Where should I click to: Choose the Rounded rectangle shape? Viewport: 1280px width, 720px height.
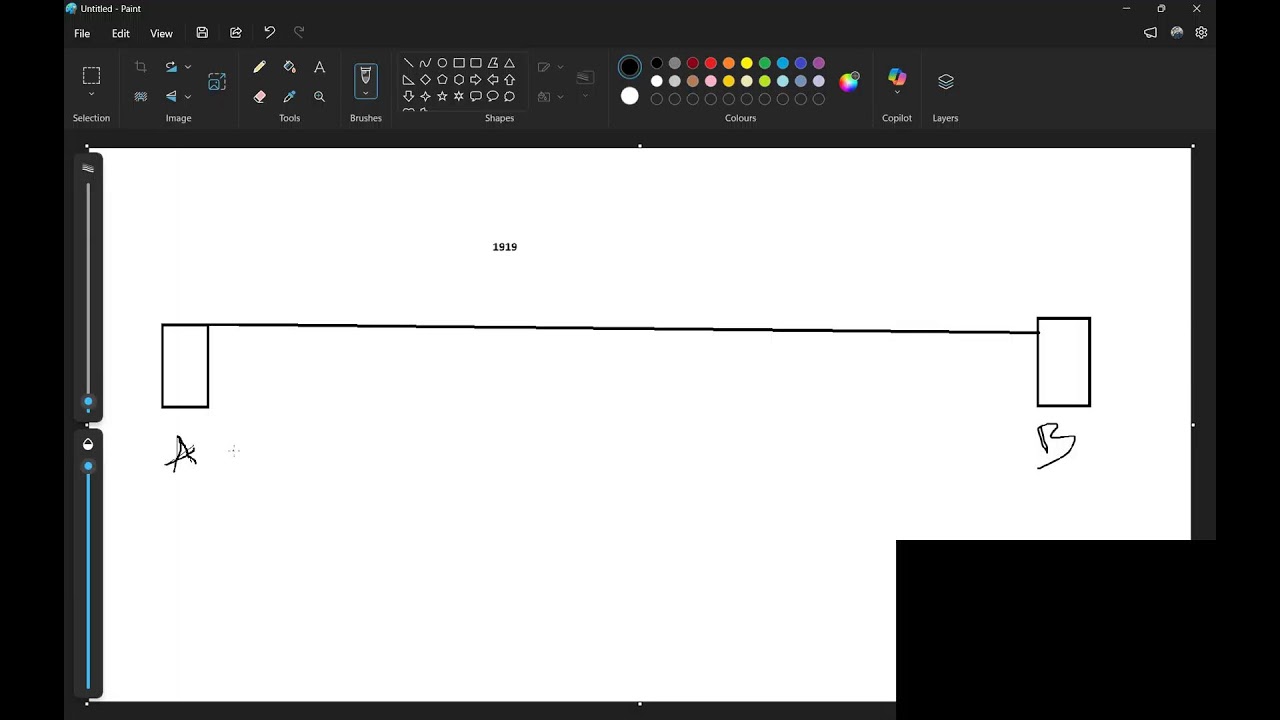476,63
